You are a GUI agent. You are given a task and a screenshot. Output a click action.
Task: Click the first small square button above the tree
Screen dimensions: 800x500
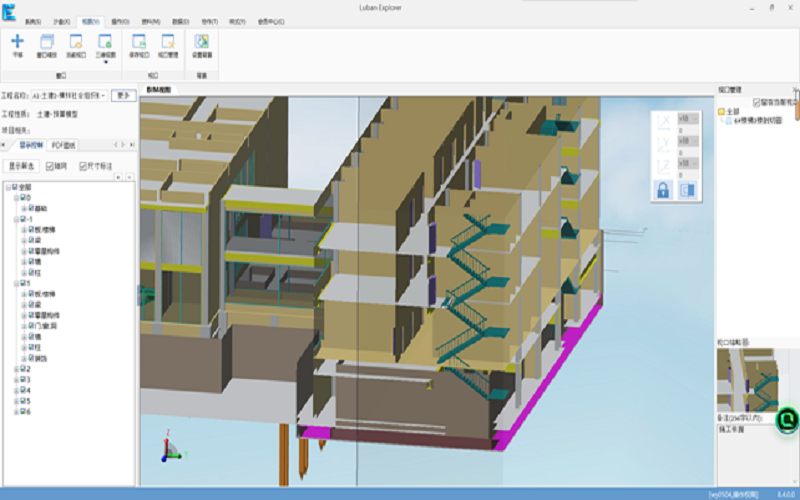(x=118, y=177)
